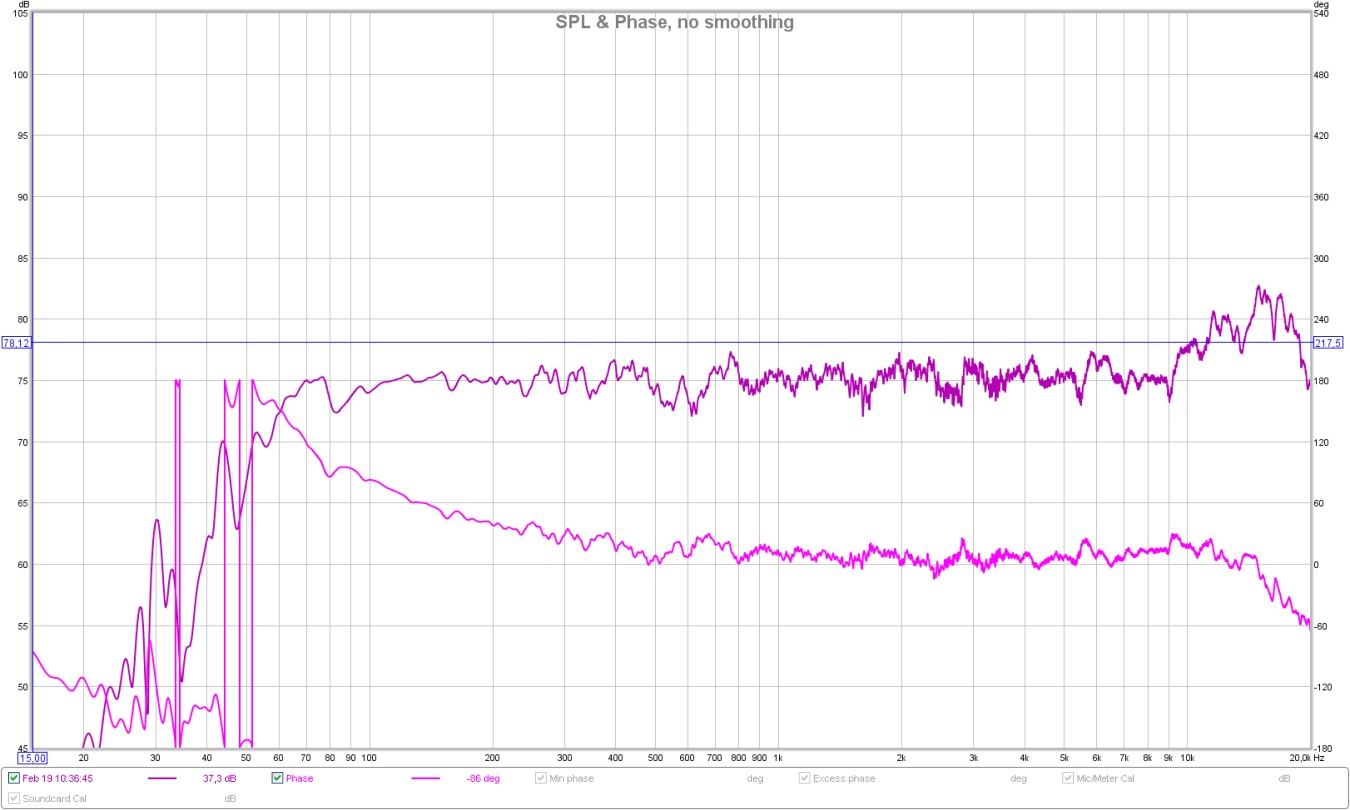This screenshot has width=1350, height=810.
Task: Click the 540 label on the deg axis
Action: pos(1322,13)
